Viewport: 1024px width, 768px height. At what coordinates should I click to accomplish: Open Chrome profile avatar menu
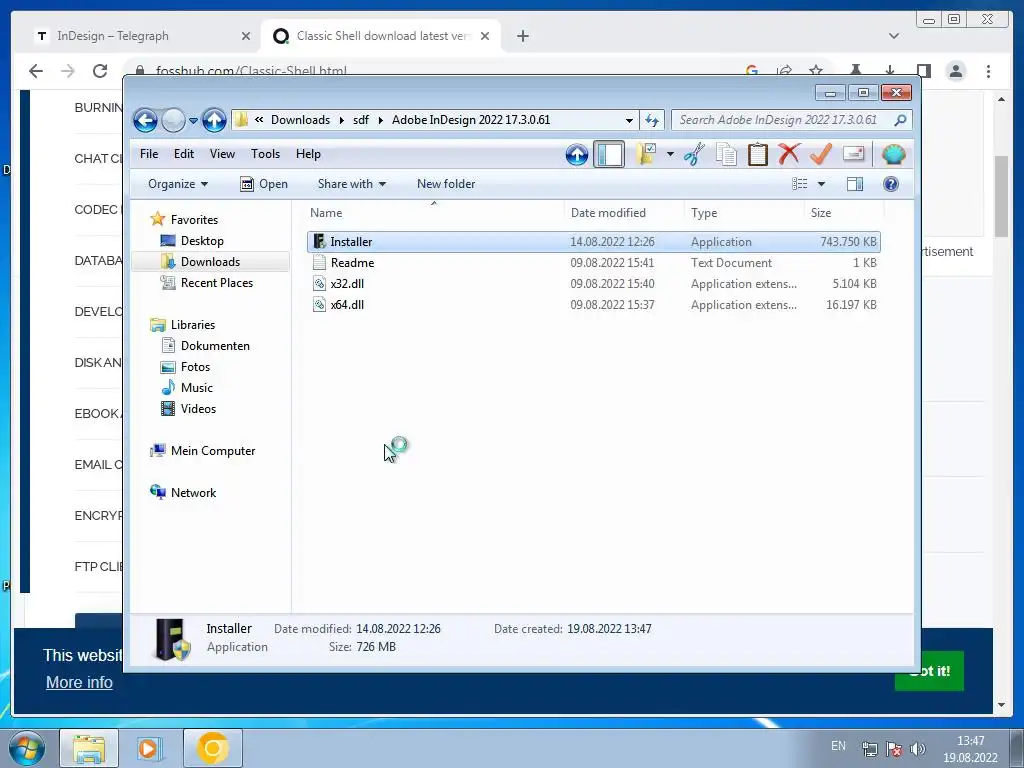pos(955,71)
